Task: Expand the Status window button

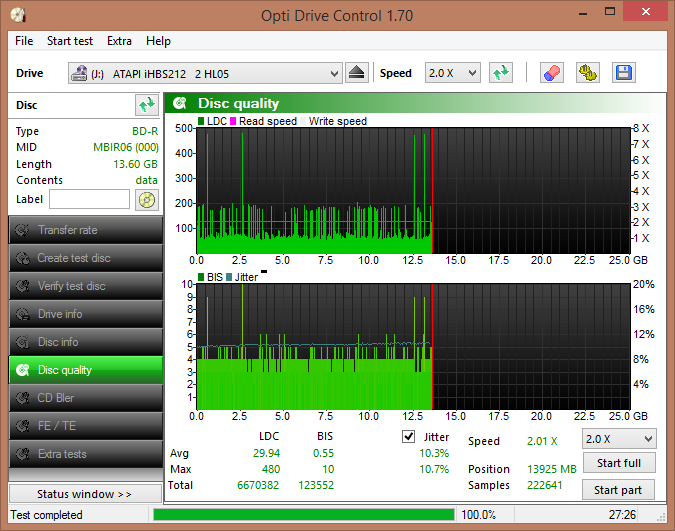Action: 85,494
